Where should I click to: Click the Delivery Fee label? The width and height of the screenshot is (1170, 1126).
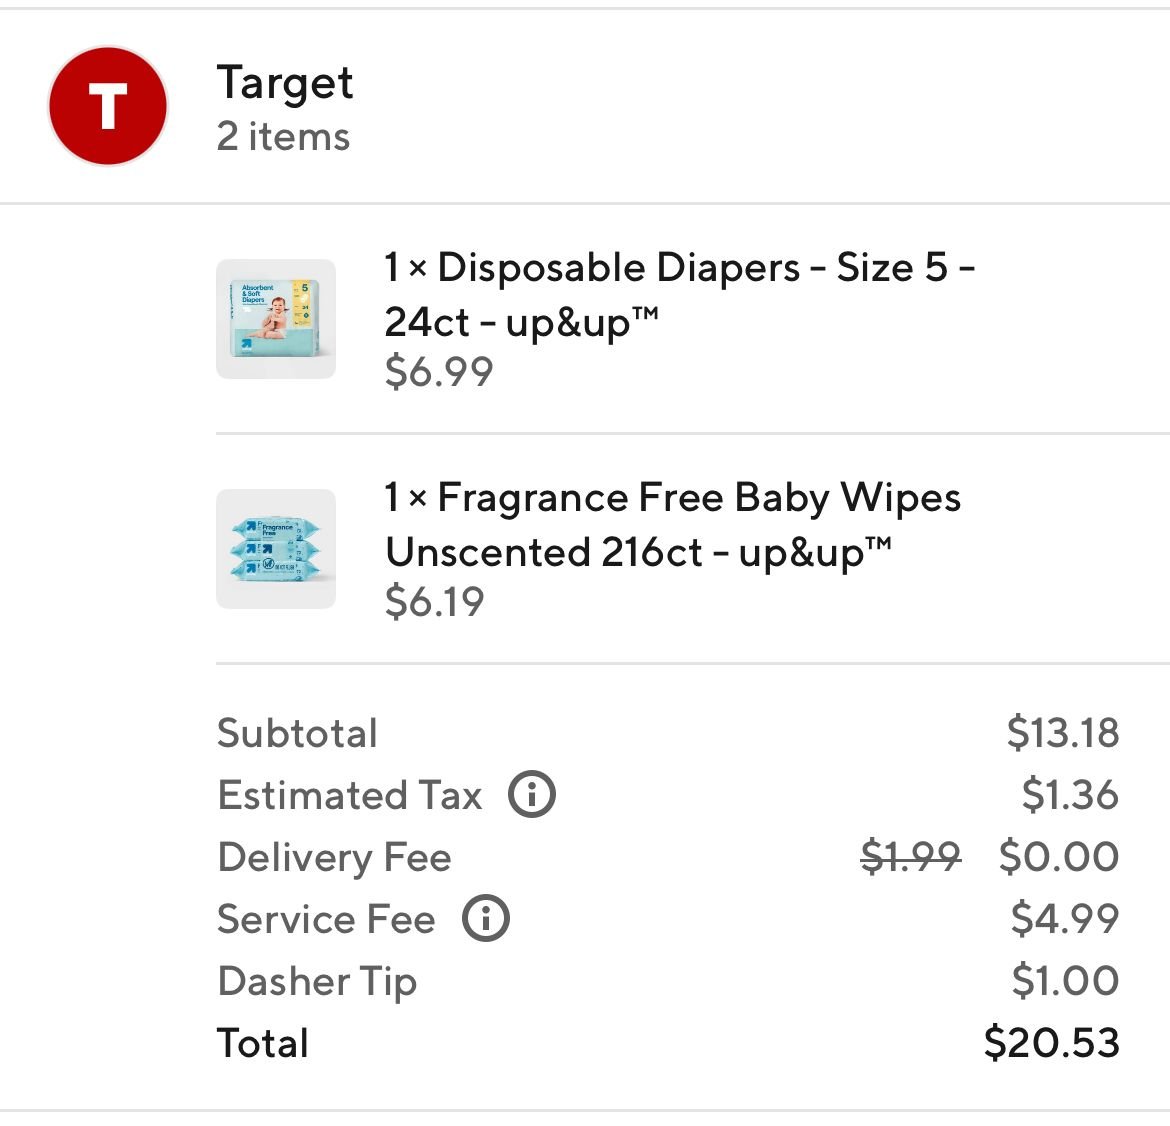click(x=334, y=858)
